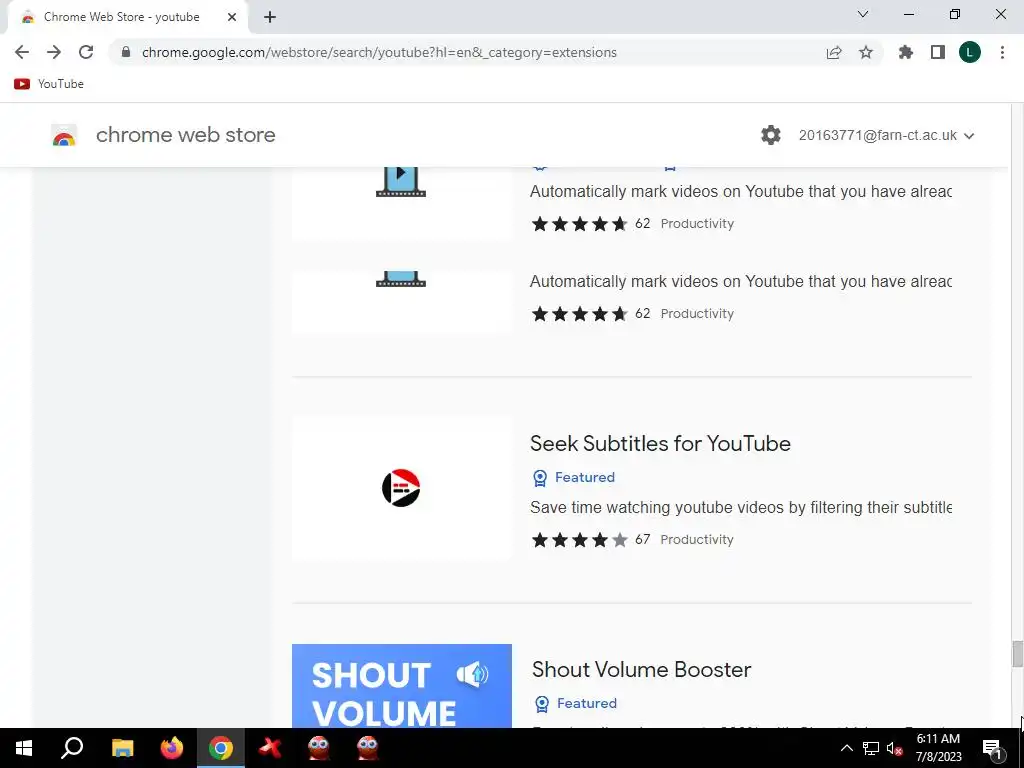Click Featured badge under Shout Volume Booster
The width and height of the screenshot is (1024, 768).
(576, 703)
